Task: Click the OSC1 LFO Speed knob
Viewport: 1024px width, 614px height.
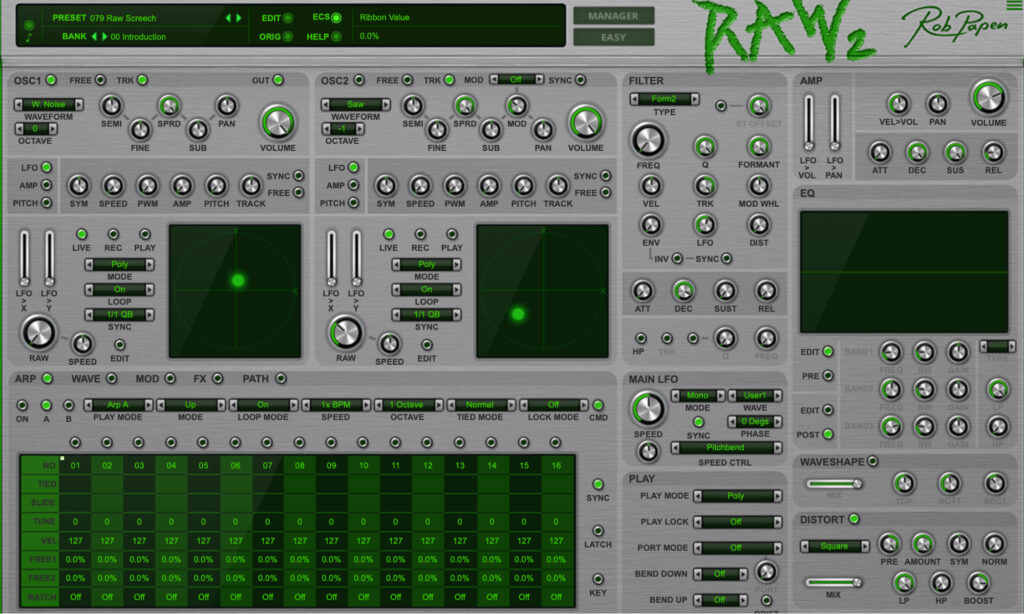Action: [x=113, y=186]
